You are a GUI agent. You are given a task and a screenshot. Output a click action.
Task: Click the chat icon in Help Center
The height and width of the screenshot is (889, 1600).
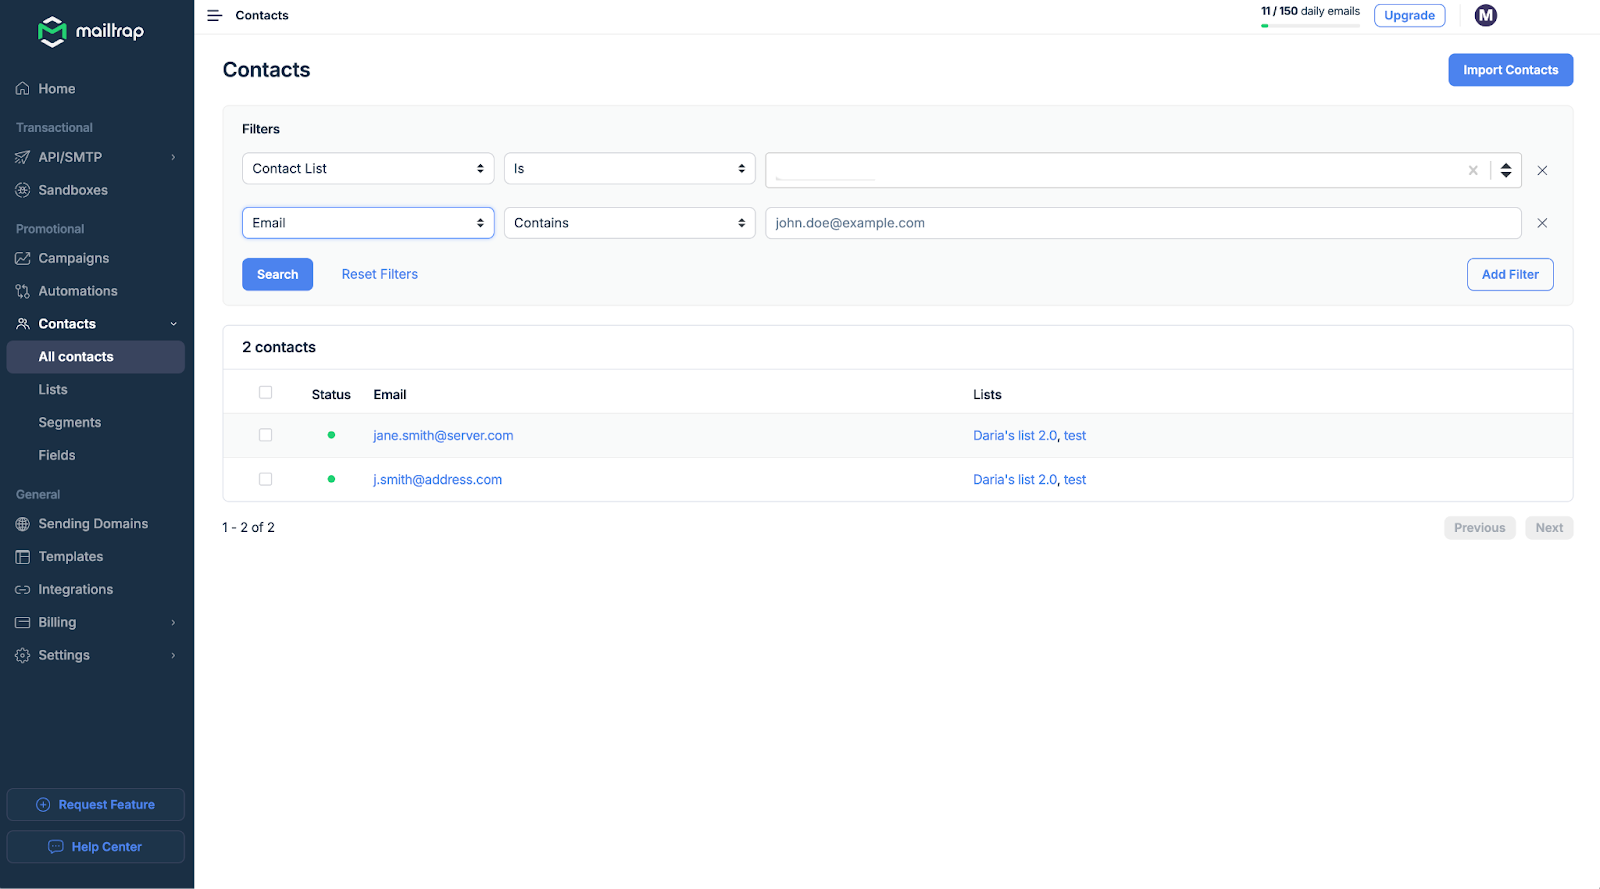pos(56,847)
